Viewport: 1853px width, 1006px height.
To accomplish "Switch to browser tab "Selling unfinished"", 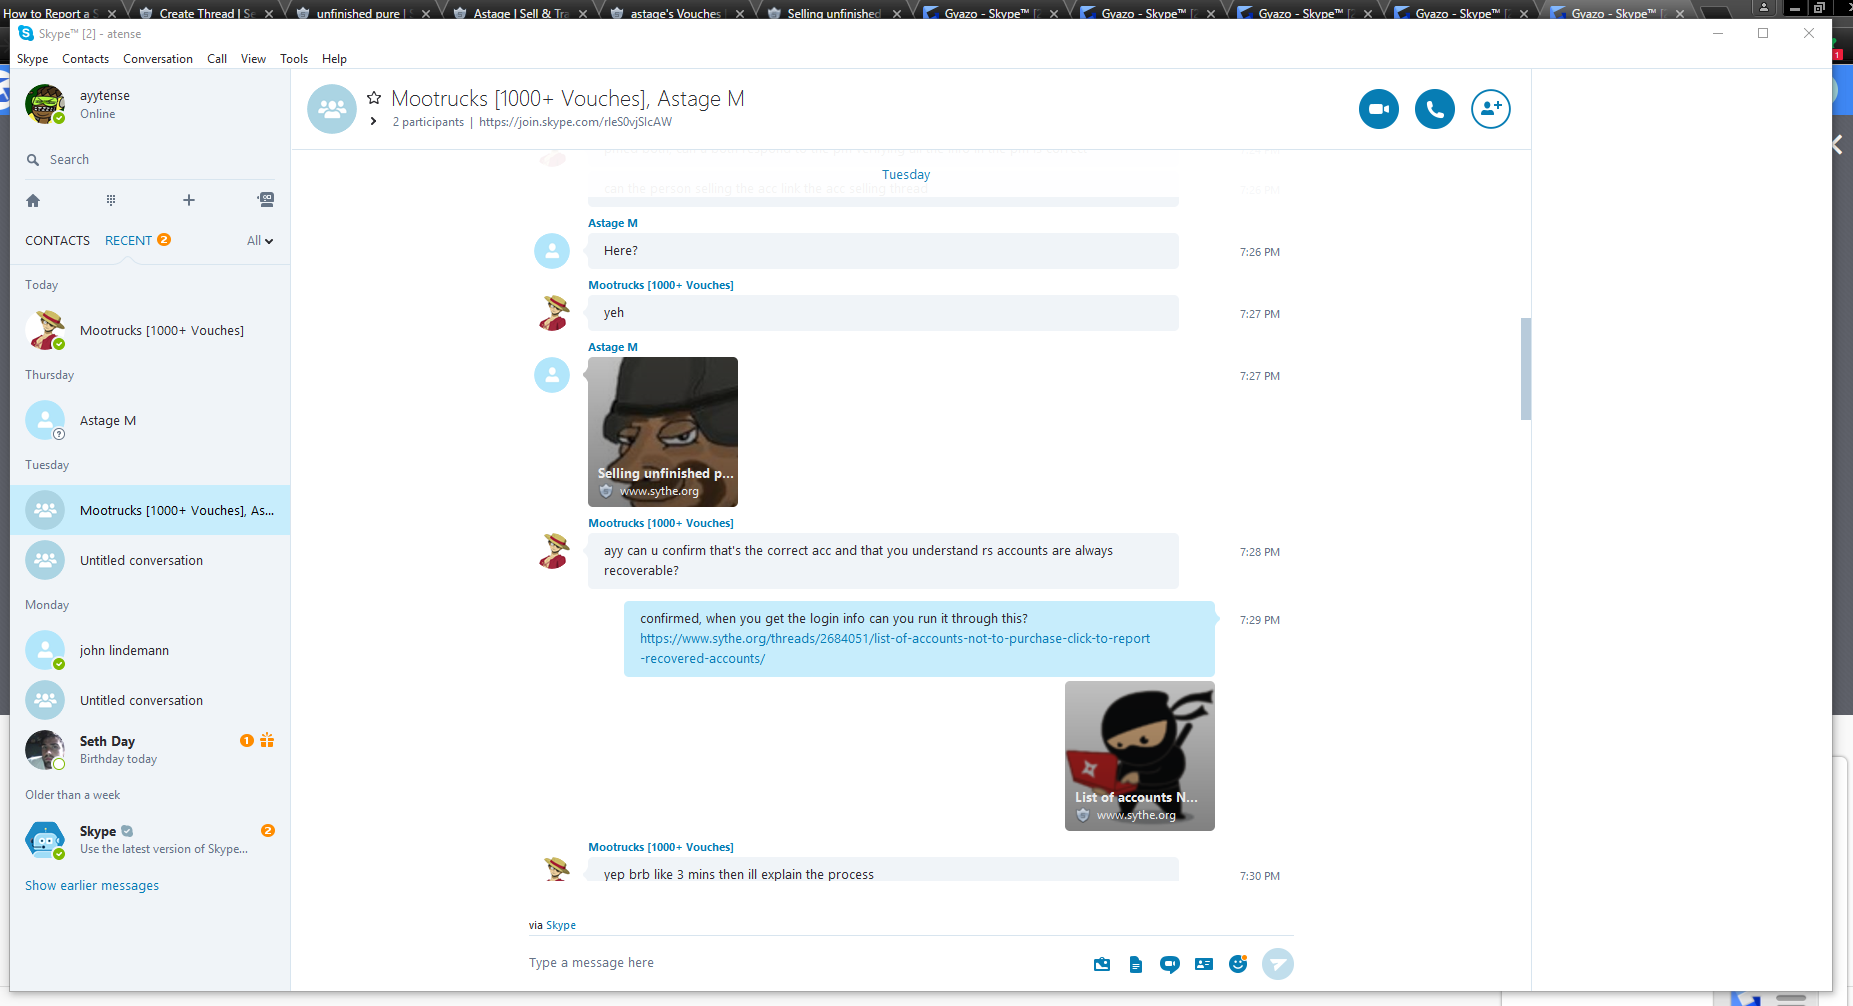I will pos(833,11).
